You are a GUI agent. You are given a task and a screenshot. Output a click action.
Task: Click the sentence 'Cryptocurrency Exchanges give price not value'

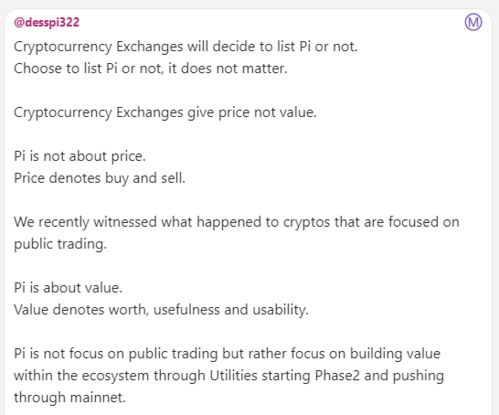click(x=165, y=112)
